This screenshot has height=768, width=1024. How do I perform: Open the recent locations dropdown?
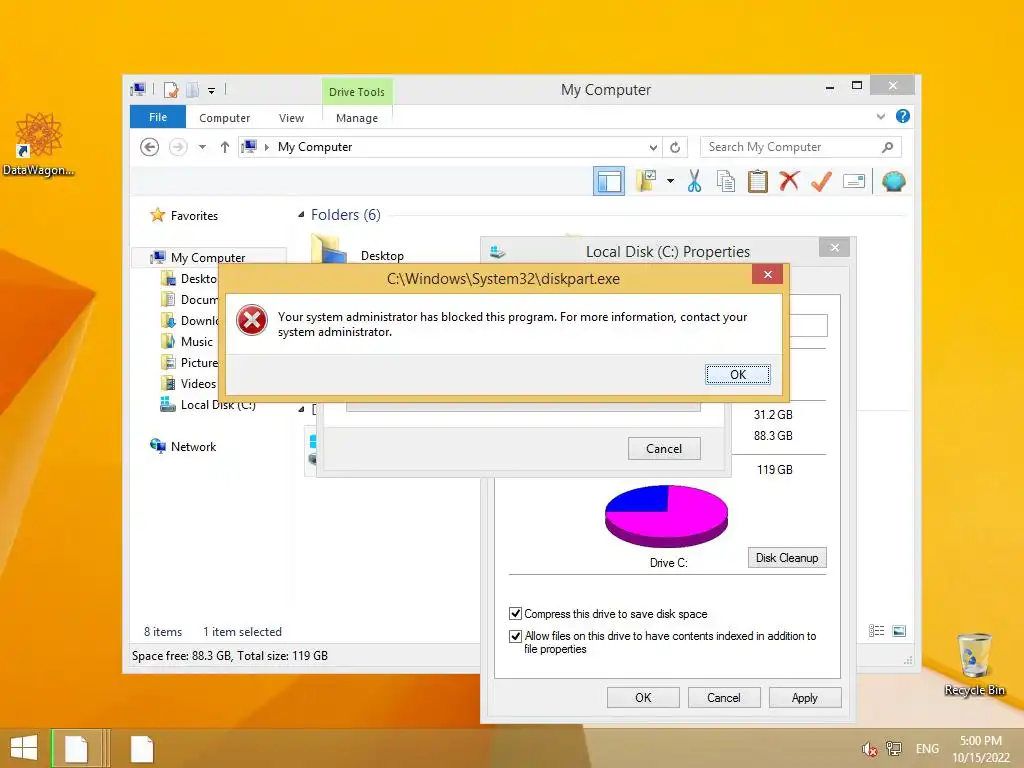tap(202, 147)
